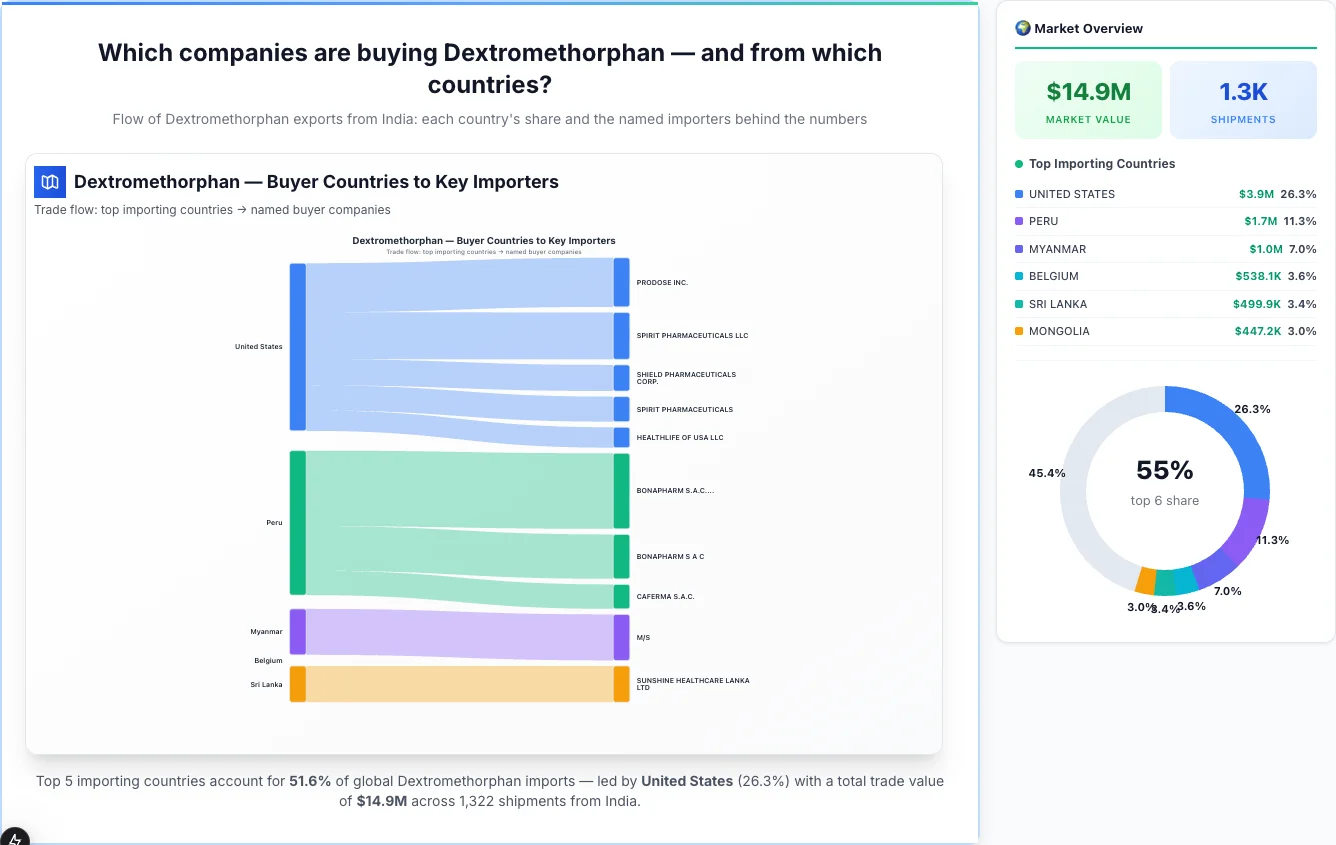The height and width of the screenshot is (845, 1336).
Task: Click the $3.9M value for UNITED STATES
Action: coord(1259,194)
